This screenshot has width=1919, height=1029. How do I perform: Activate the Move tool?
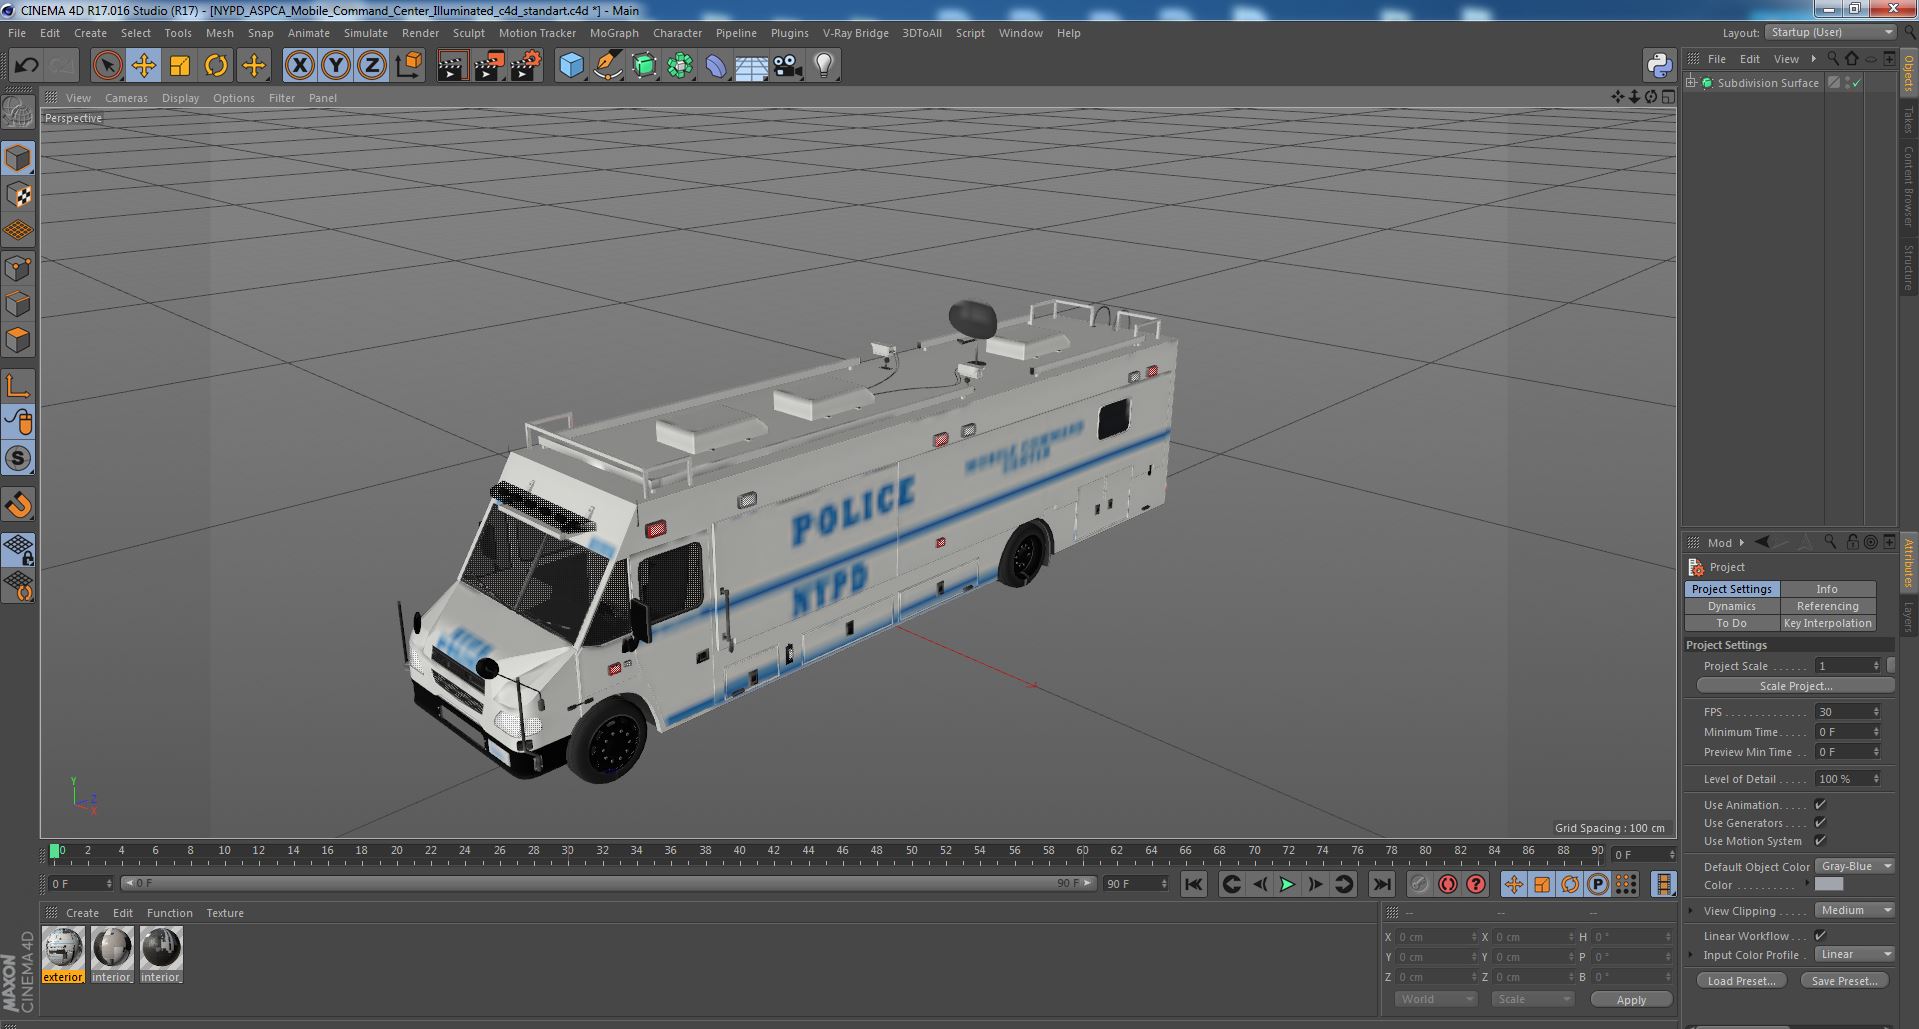pyautogui.click(x=143, y=66)
